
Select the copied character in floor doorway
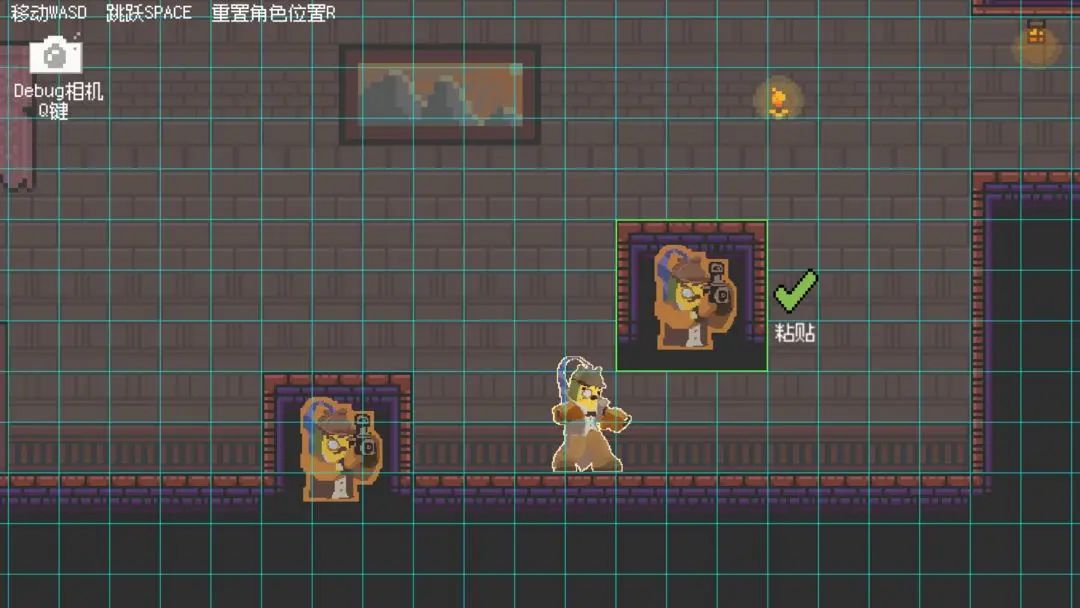tap(340, 449)
